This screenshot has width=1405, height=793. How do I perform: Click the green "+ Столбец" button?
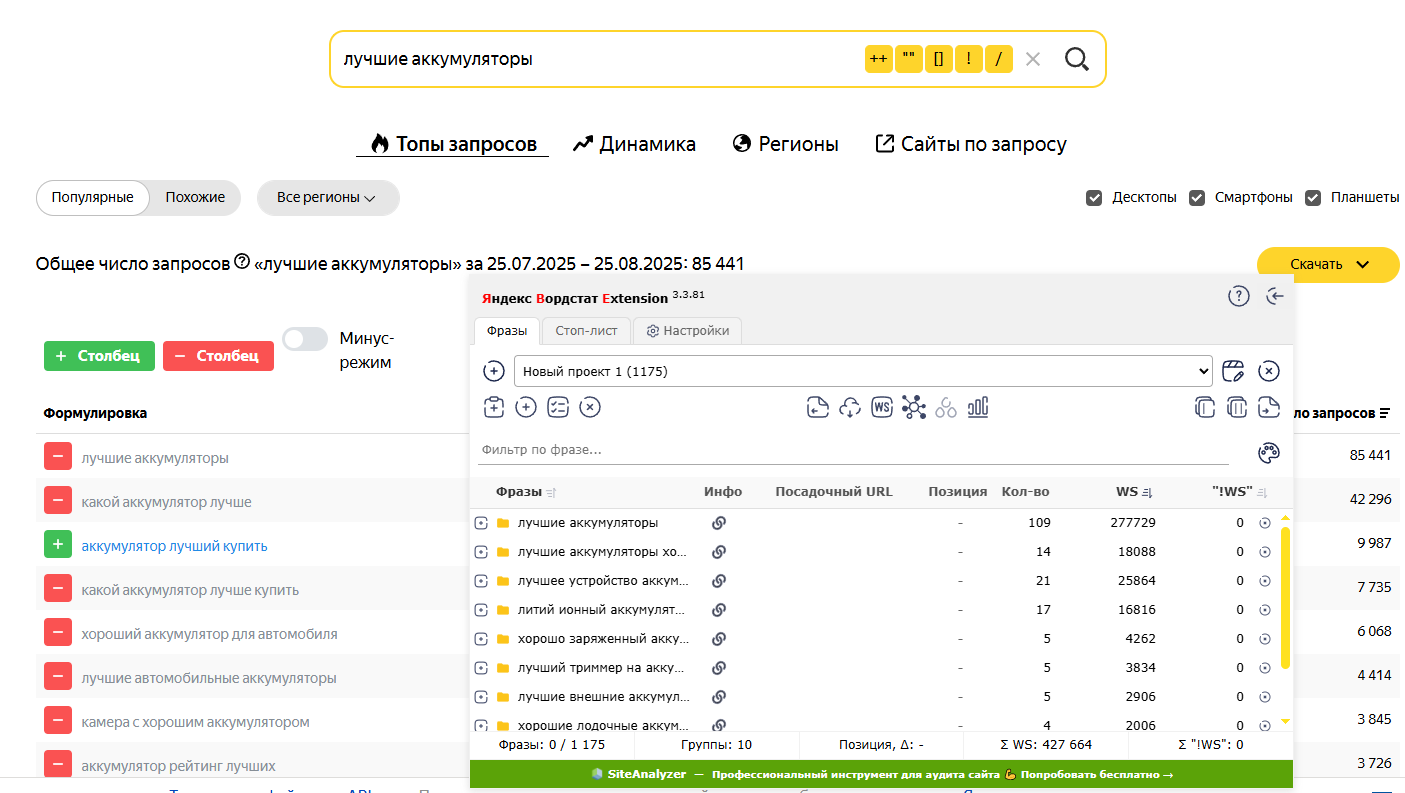tap(99, 356)
